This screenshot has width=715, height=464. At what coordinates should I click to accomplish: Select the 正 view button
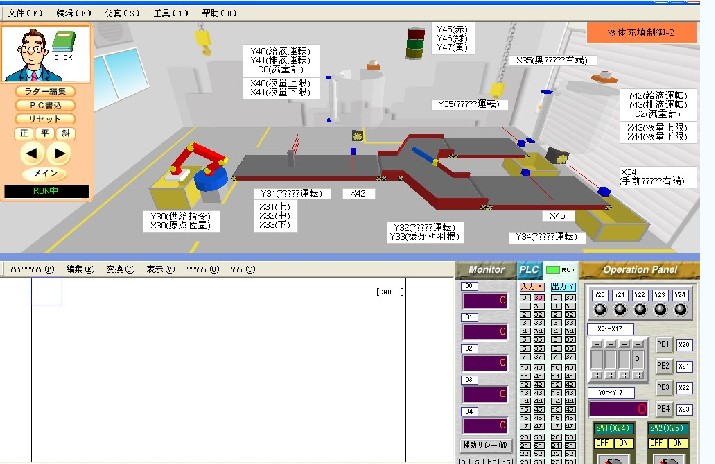pyautogui.click(x=25, y=133)
